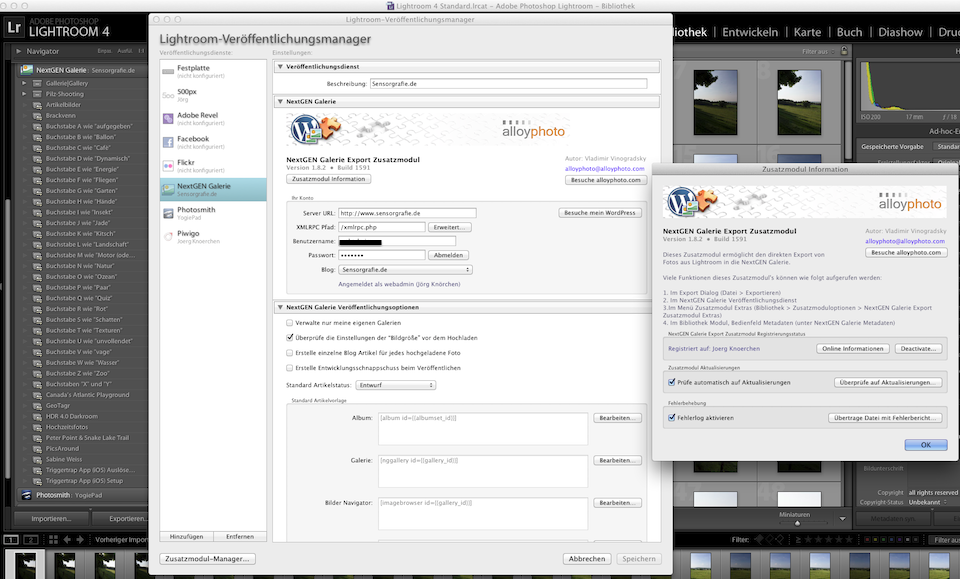Click the Abmelden button
The height and width of the screenshot is (579, 960).
click(x=449, y=255)
